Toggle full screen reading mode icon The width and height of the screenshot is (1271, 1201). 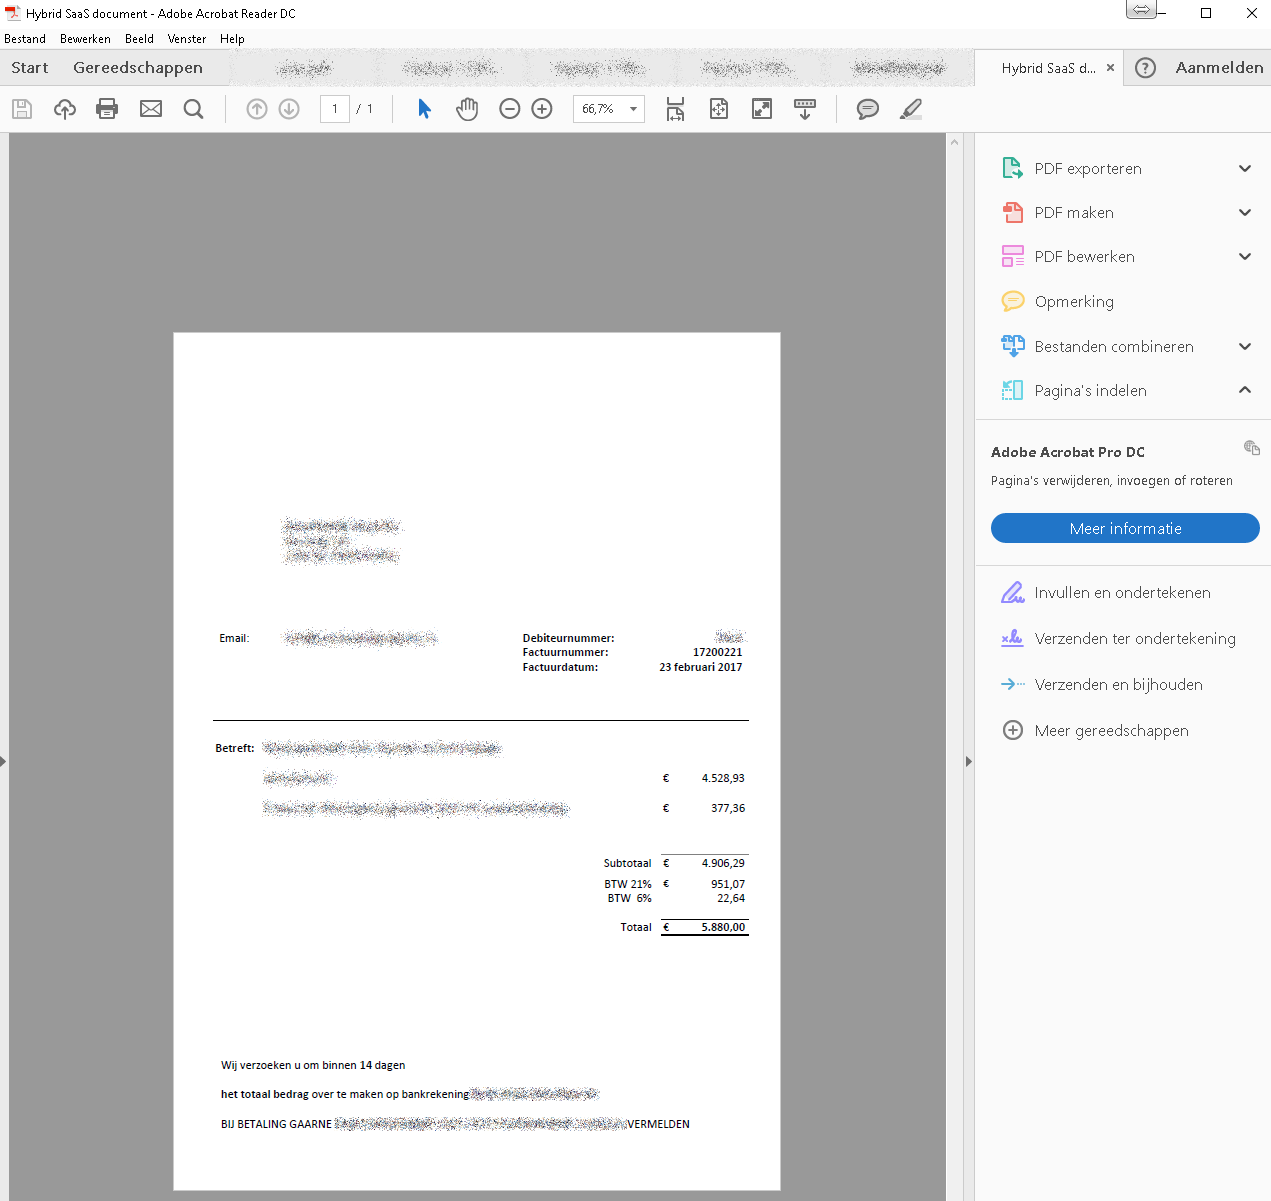click(x=762, y=109)
